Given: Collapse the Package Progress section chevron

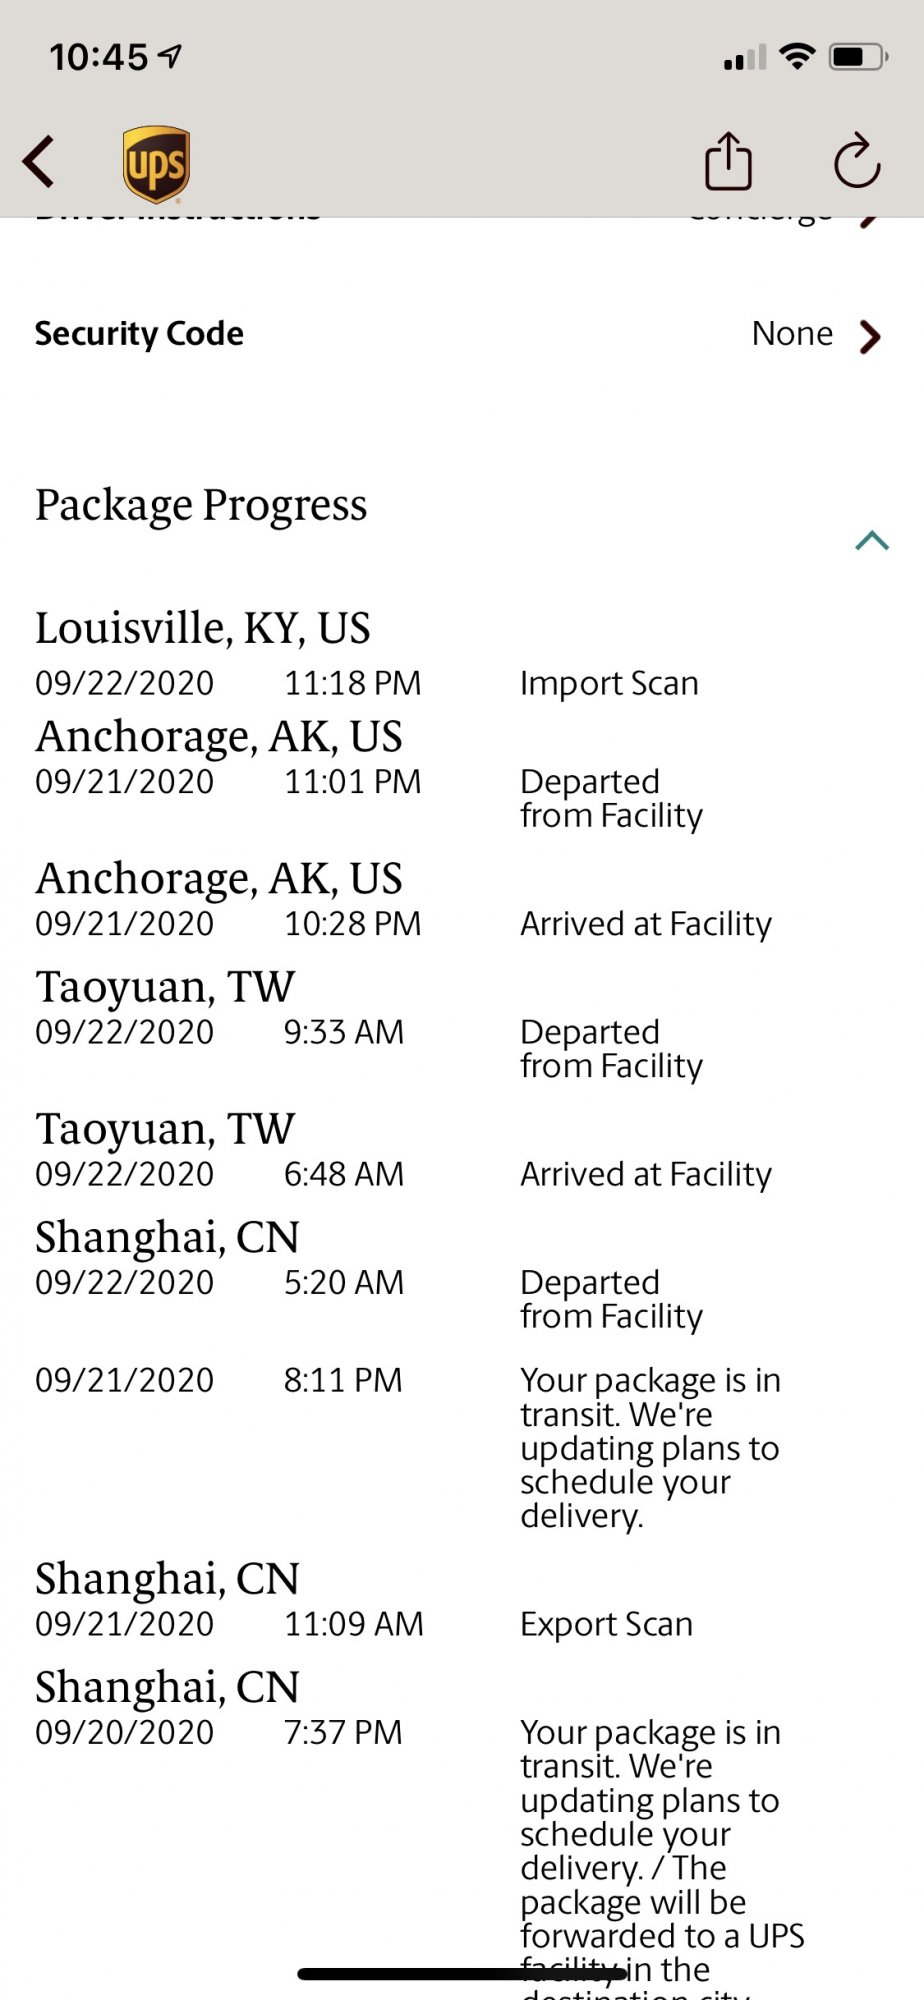Looking at the screenshot, I should click(872, 541).
